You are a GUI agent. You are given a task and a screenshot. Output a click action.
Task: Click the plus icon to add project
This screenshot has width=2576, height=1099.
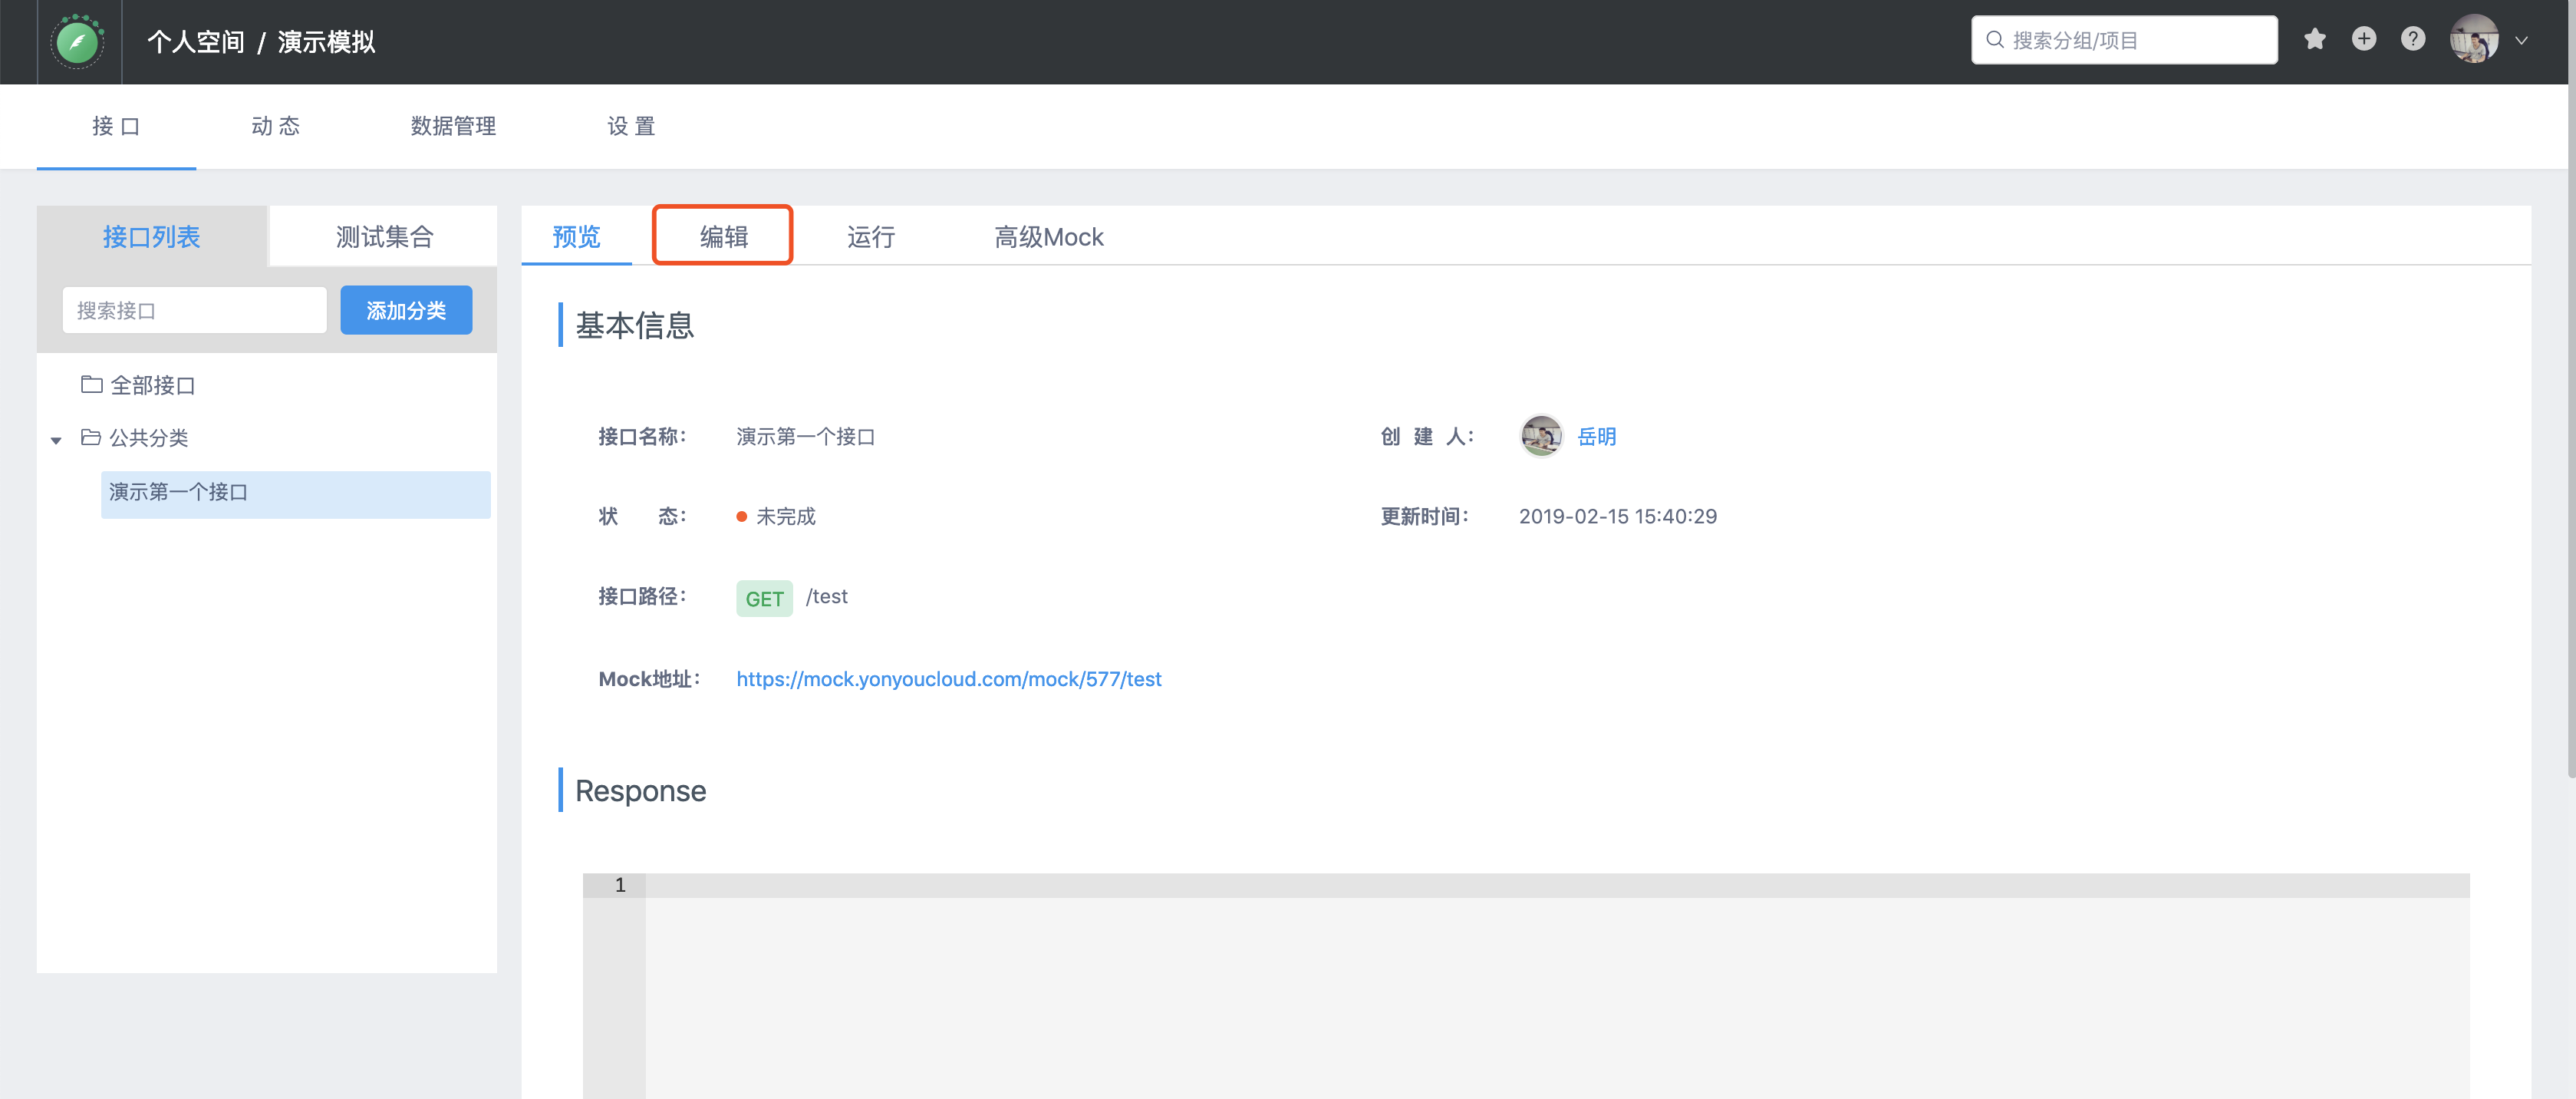pyautogui.click(x=2363, y=40)
